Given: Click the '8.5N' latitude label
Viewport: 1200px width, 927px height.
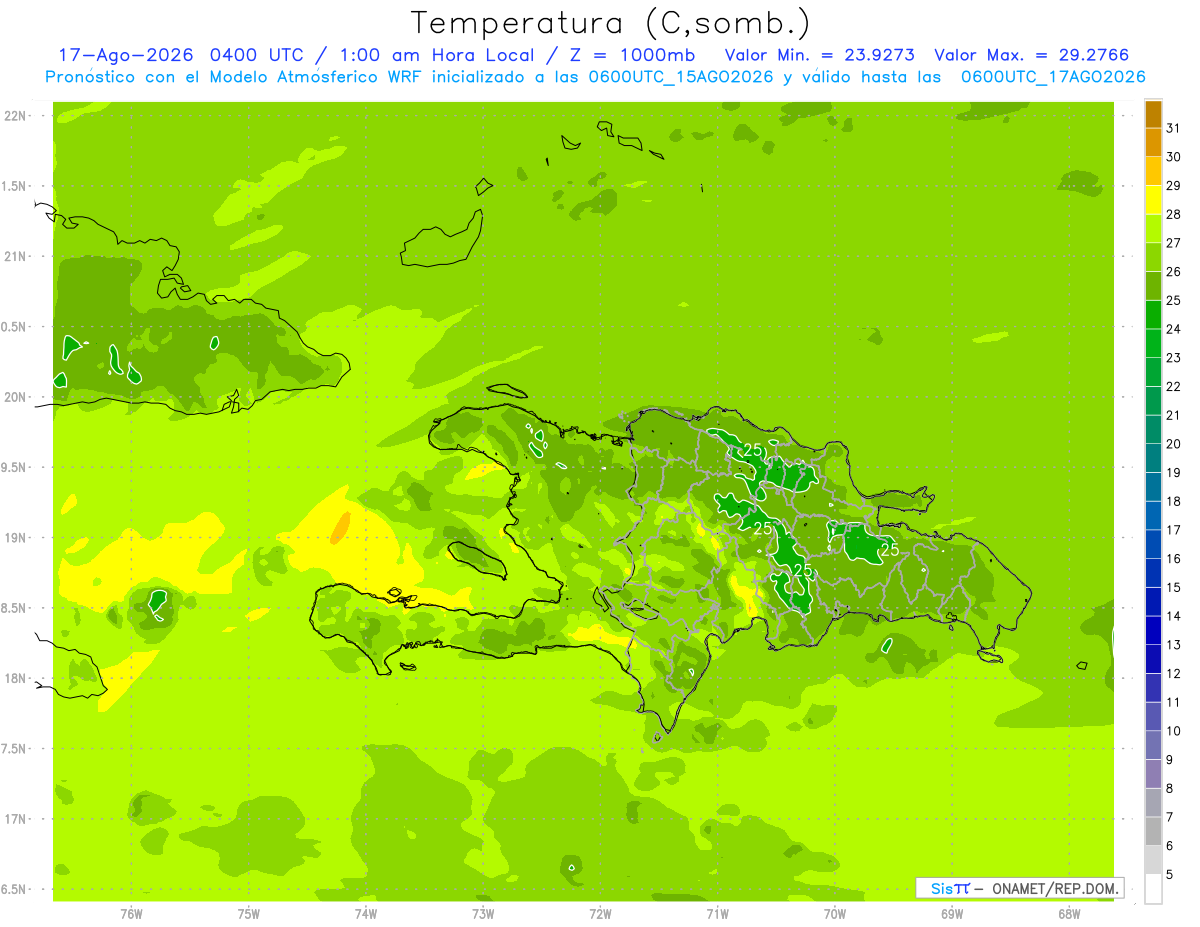Looking at the screenshot, I should [14, 608].
